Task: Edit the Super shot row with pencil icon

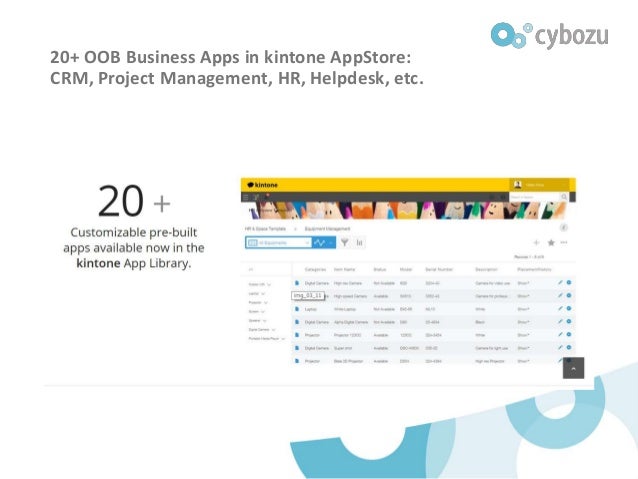Action: pos(560,348)
